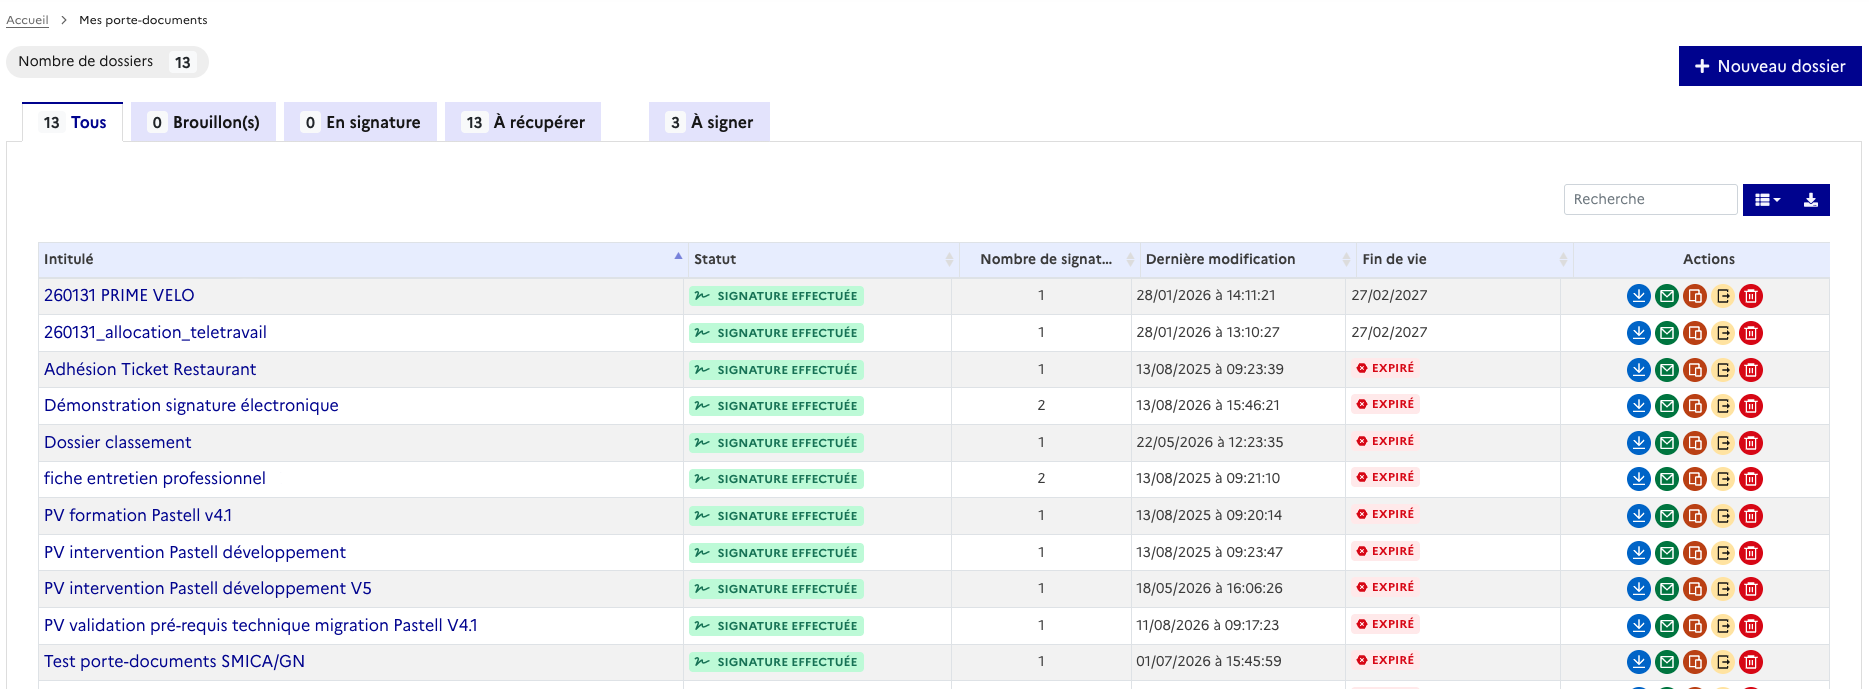The width and height of the screenshot is (1869, 689).
Task: Open PV formation Pastell v4.1 link
Action: [x=138, y=515]
